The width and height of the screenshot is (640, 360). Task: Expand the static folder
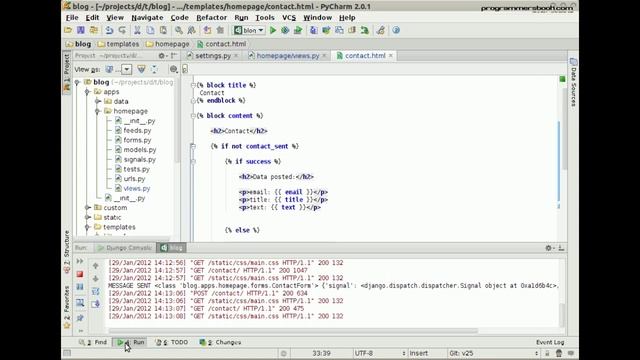pyautogui.click(x=87, y=218)
